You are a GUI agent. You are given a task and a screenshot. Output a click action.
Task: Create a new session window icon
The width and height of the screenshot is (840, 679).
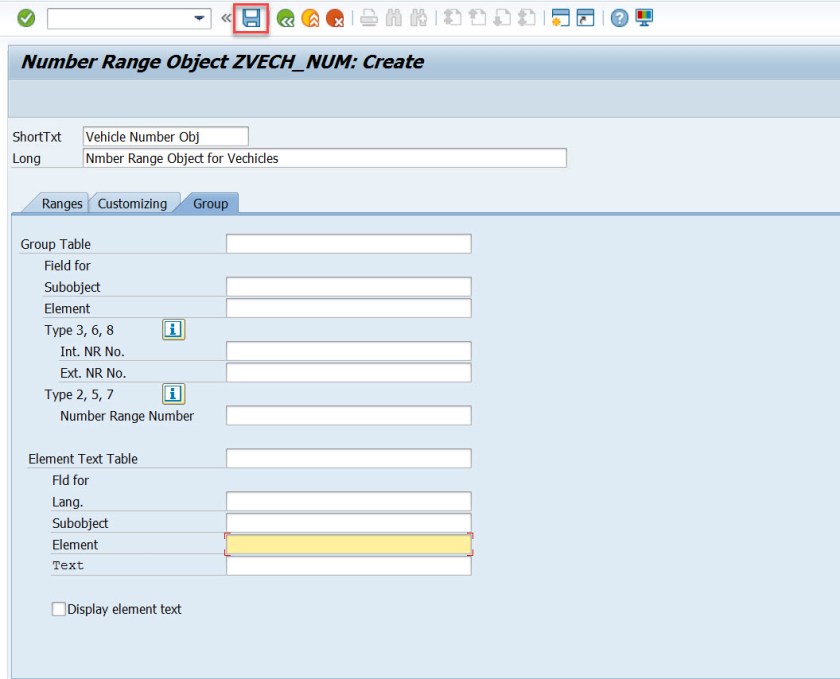pyautogui.click(x=560, y=18)
